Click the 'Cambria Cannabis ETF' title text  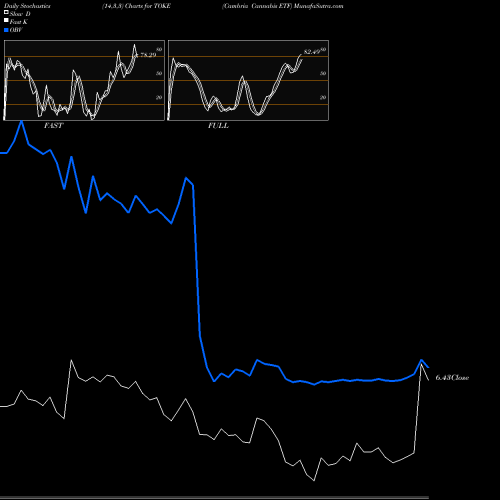257,6
